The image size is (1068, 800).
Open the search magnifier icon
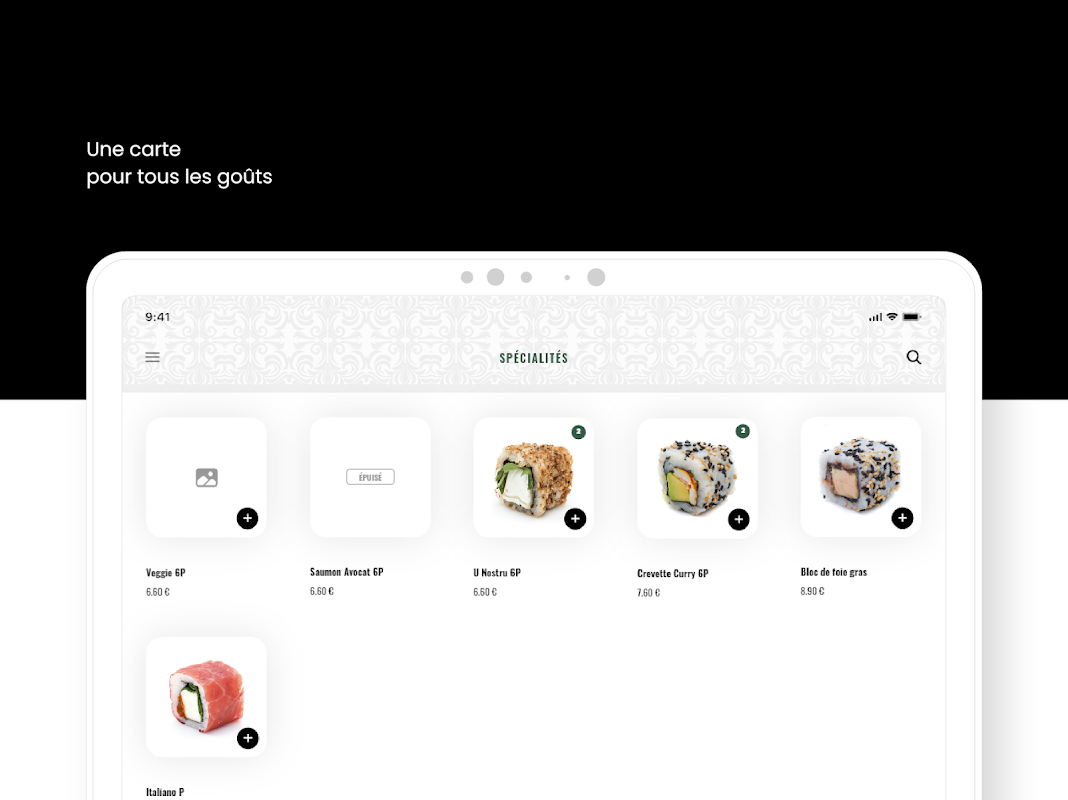[913, 357]
